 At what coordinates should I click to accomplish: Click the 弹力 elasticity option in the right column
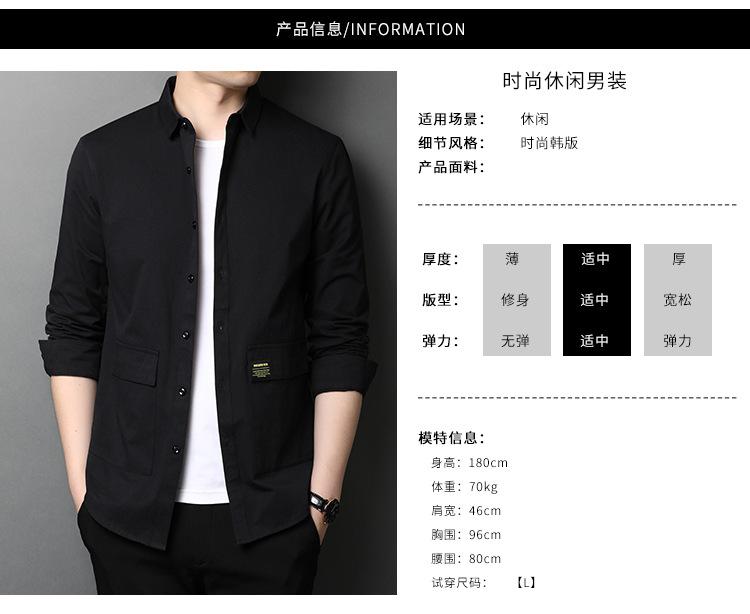tap(678, 341)
